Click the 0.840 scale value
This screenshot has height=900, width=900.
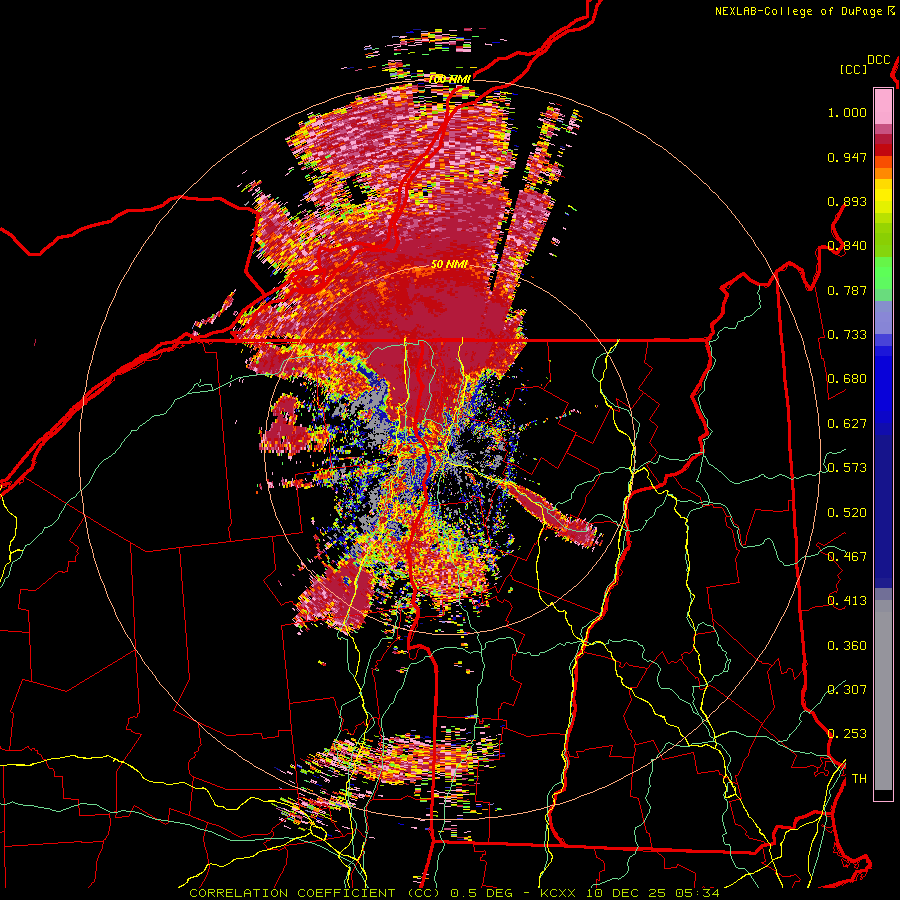[847, 246]
